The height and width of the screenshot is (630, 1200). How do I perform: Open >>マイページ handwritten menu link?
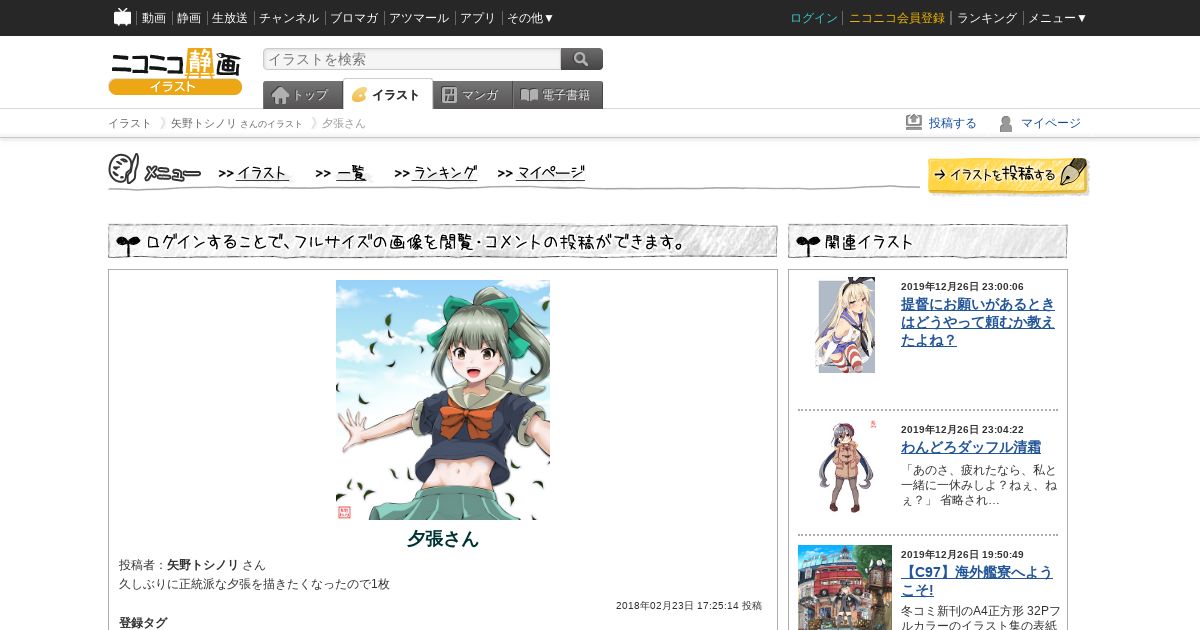coord(541,173)
